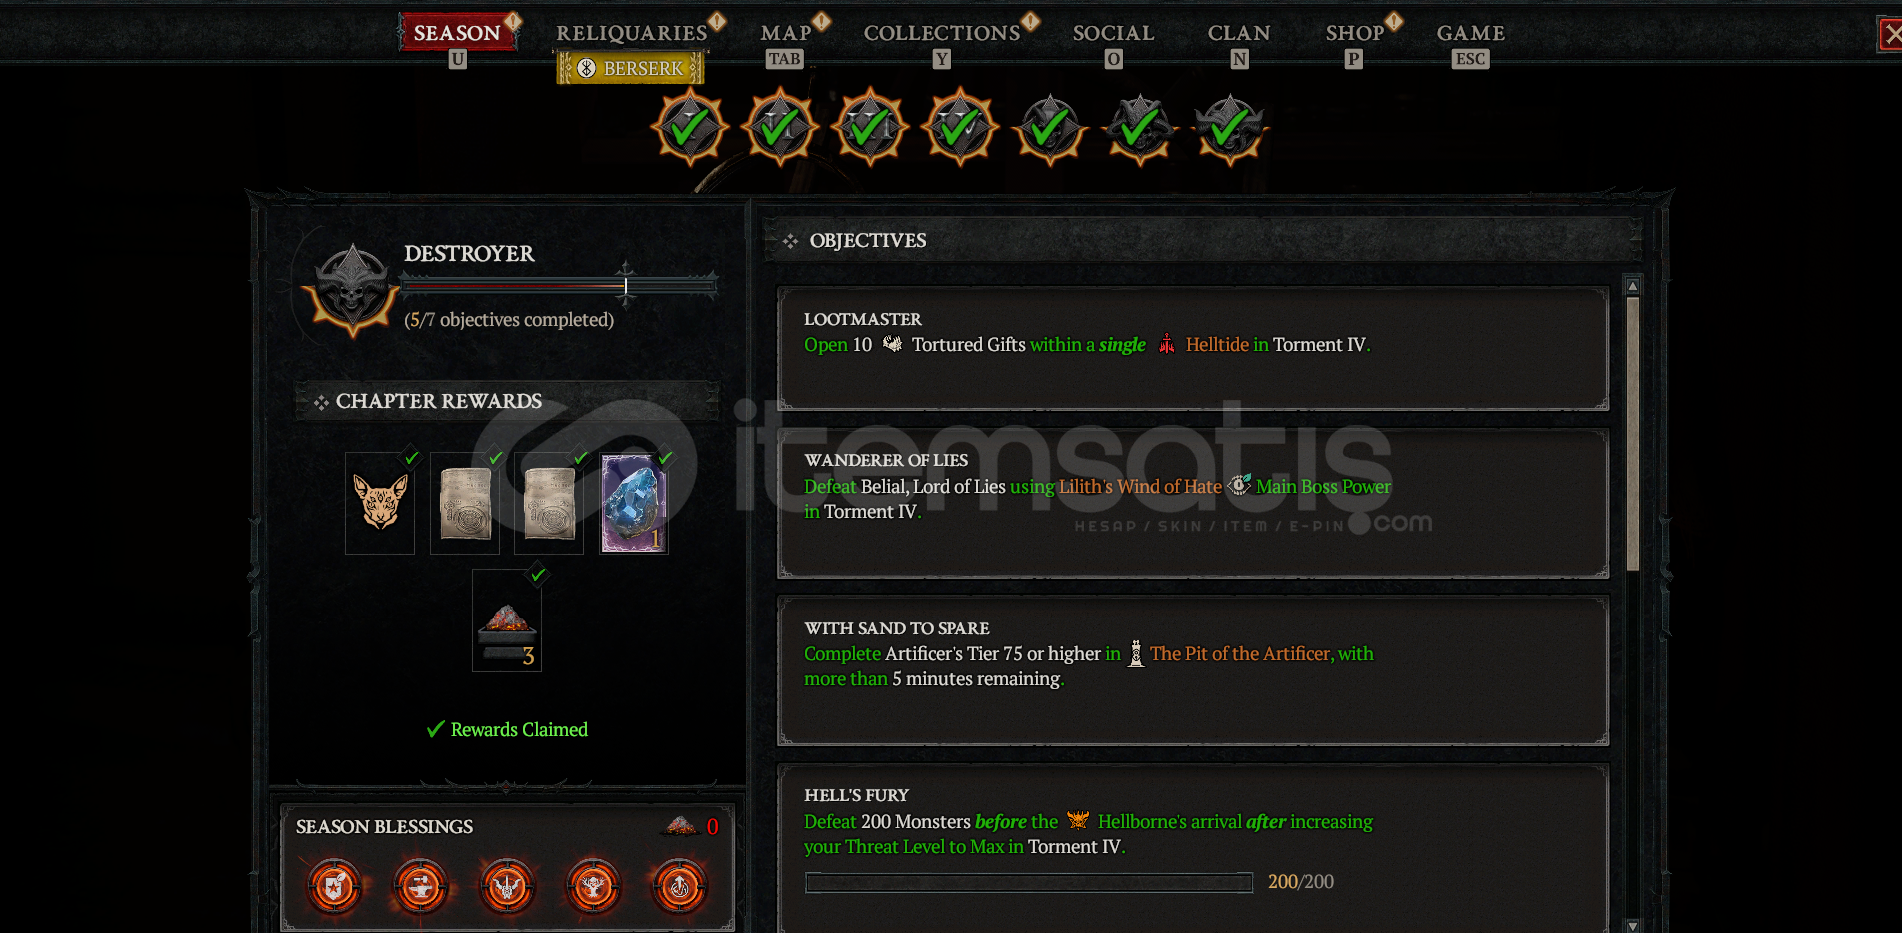
Task: Select the blue crystal reward card
Action: click(634, 503)
